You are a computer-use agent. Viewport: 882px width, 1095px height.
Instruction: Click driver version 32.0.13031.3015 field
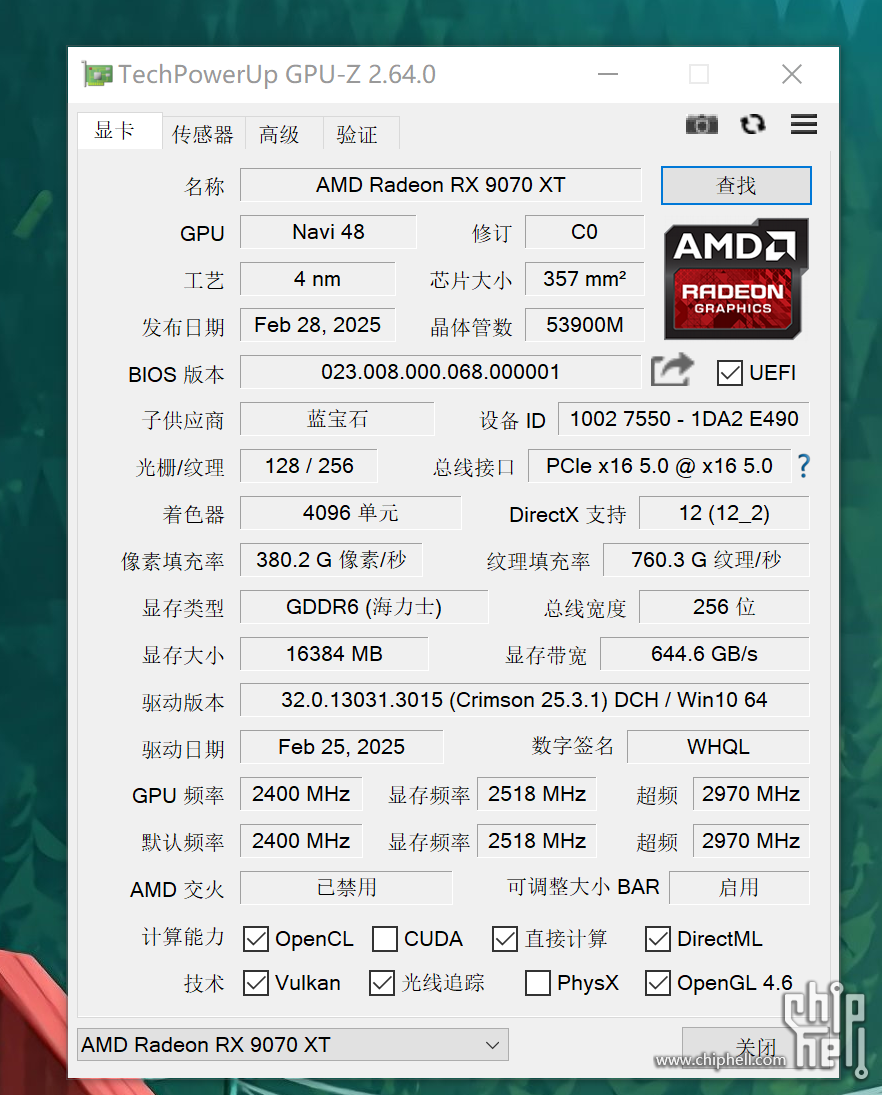click(524, 700)
